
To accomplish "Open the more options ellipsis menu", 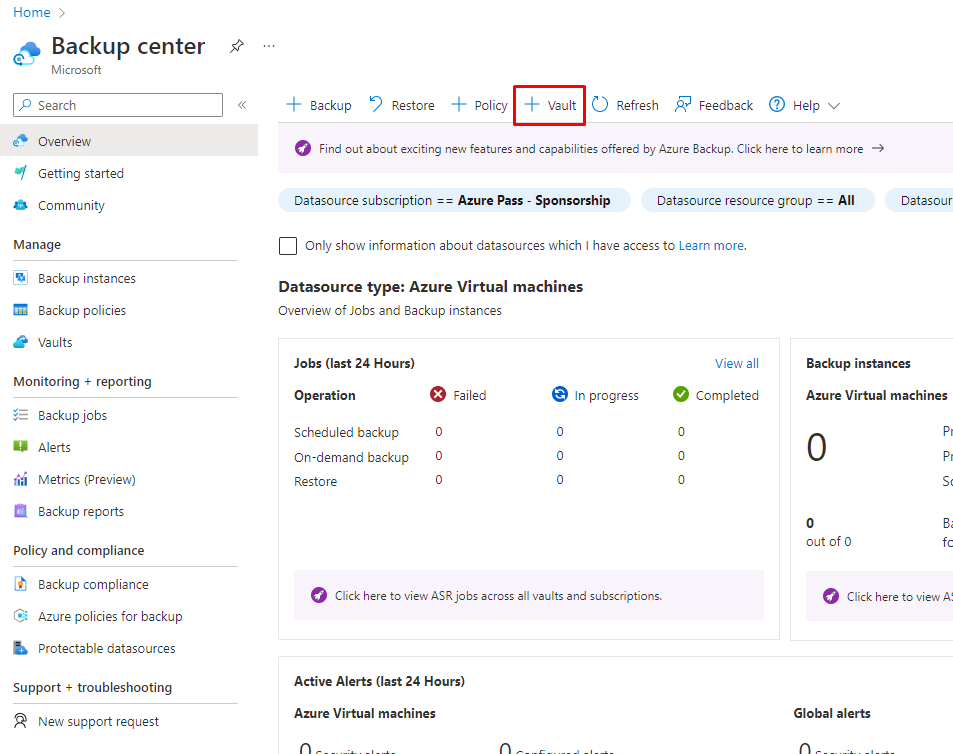I will (x=269, y=46).
